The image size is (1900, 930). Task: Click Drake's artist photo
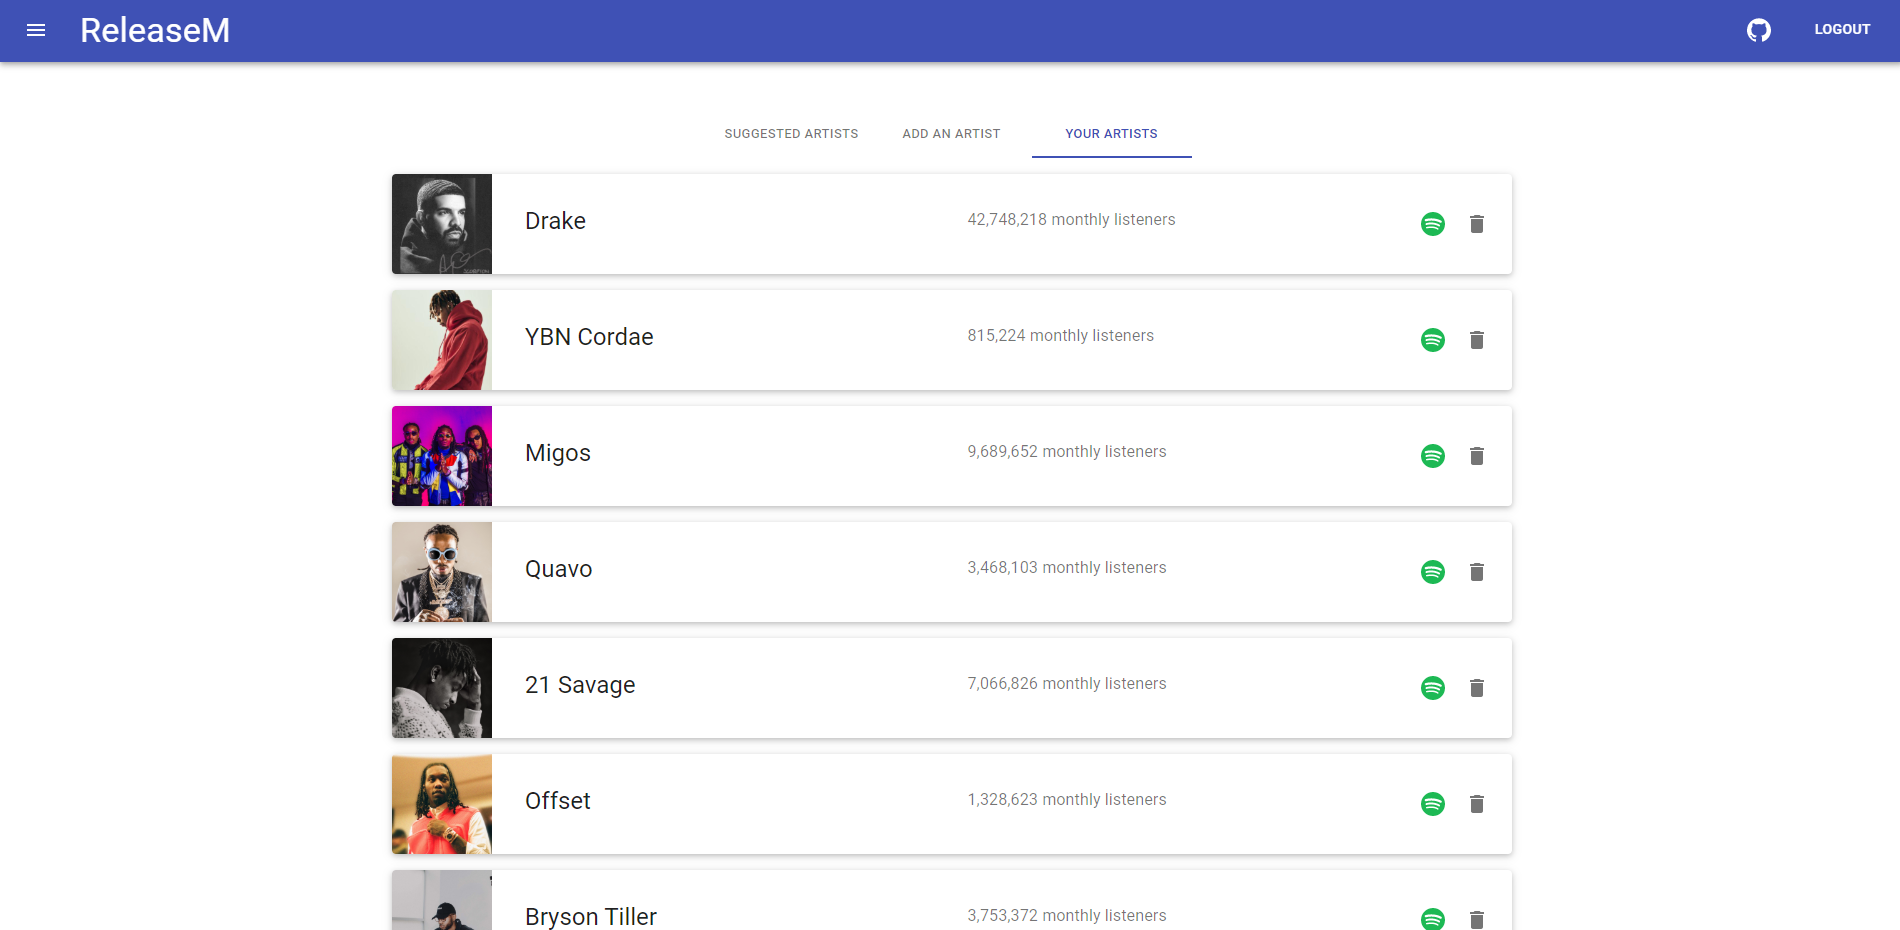(x=442, y=224)
